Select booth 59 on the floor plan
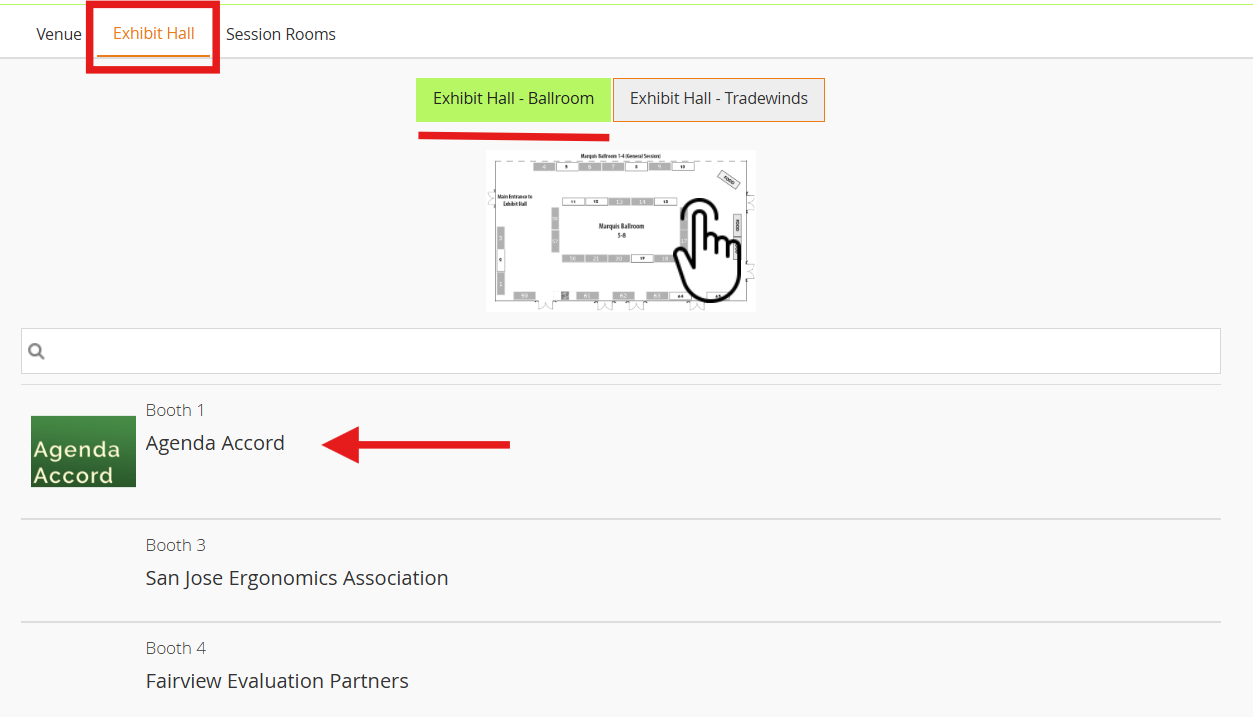 (x=524, y=295)
